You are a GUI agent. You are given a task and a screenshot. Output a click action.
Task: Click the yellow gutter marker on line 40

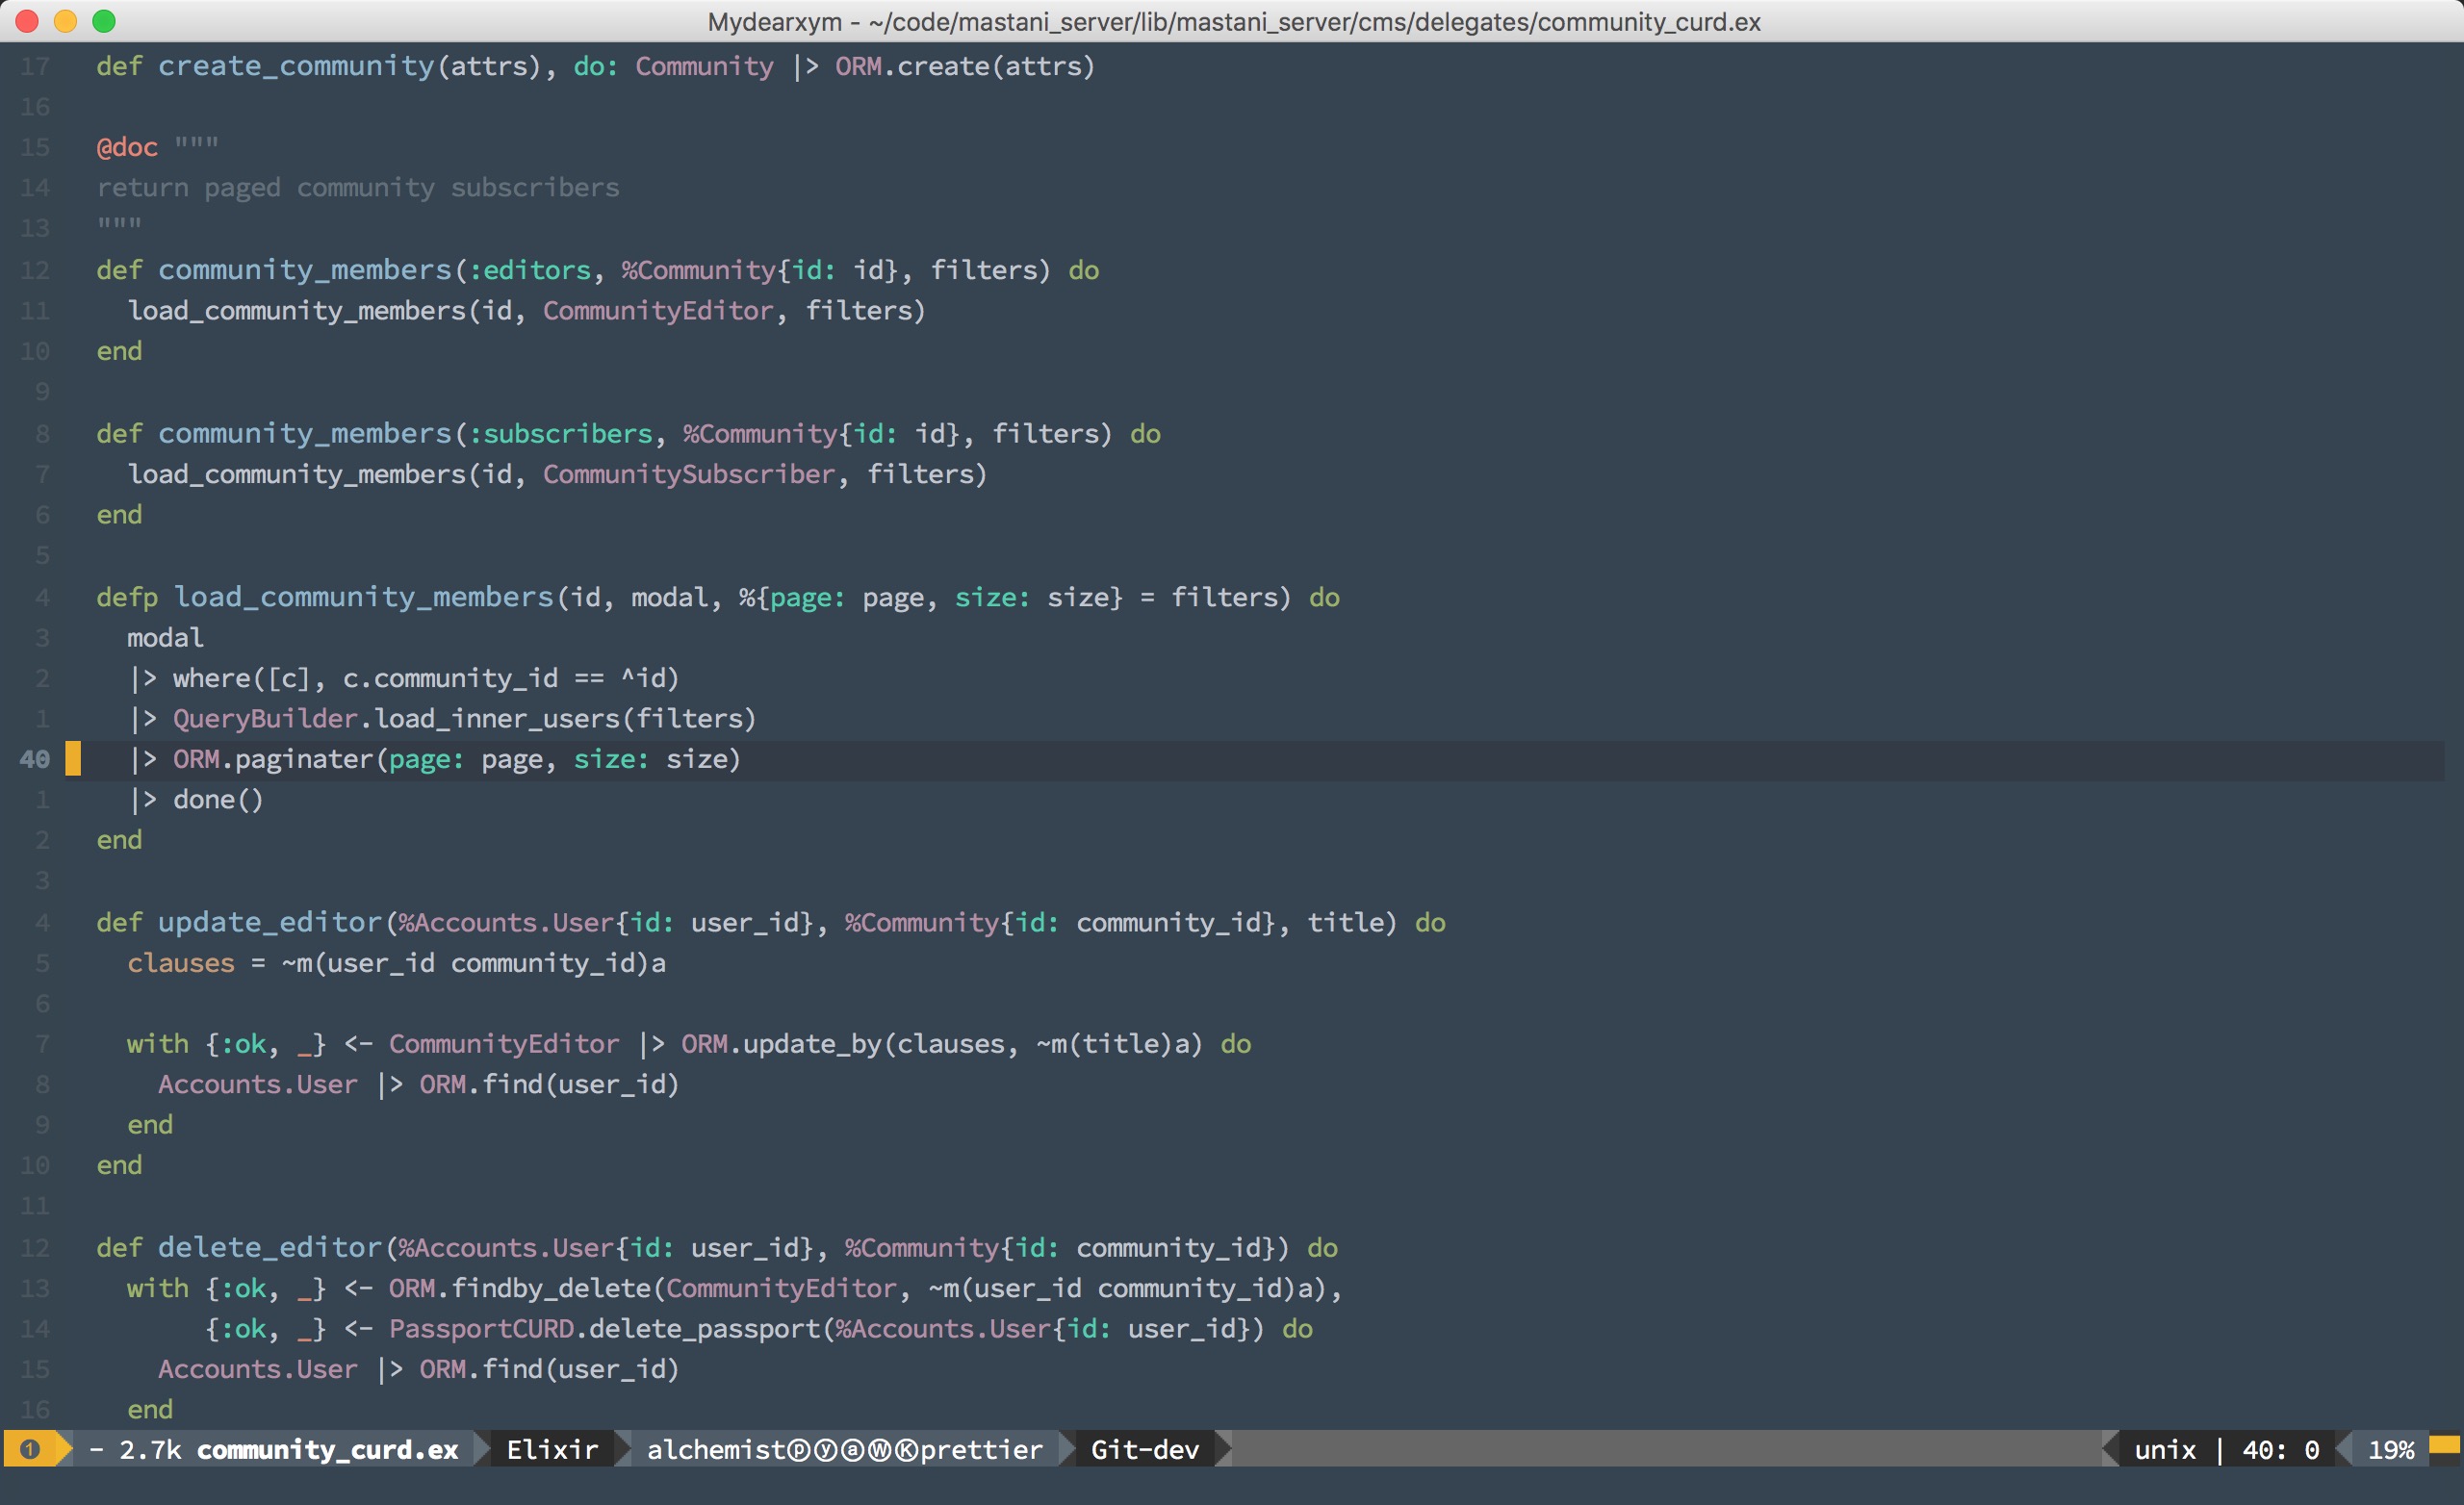pos(73,759)
